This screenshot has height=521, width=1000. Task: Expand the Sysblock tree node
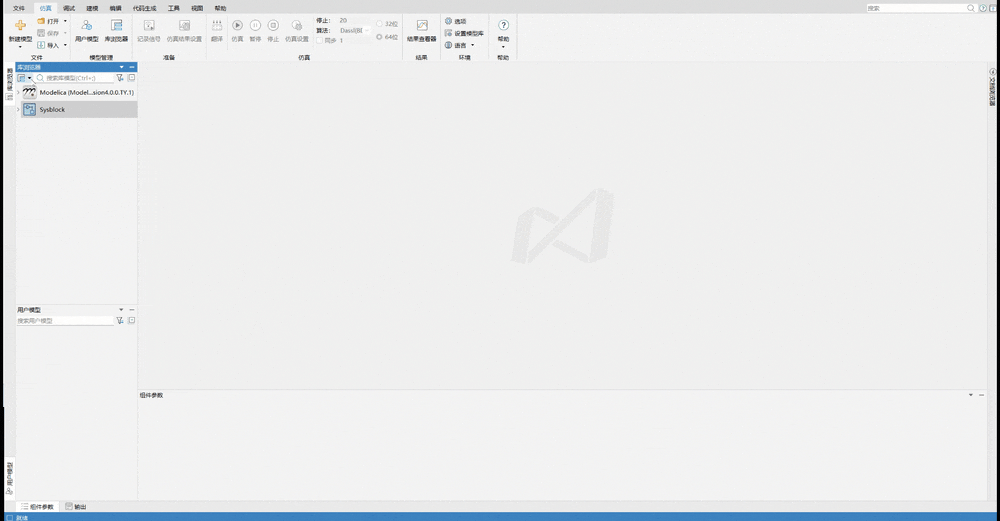[x=18, y=110]
